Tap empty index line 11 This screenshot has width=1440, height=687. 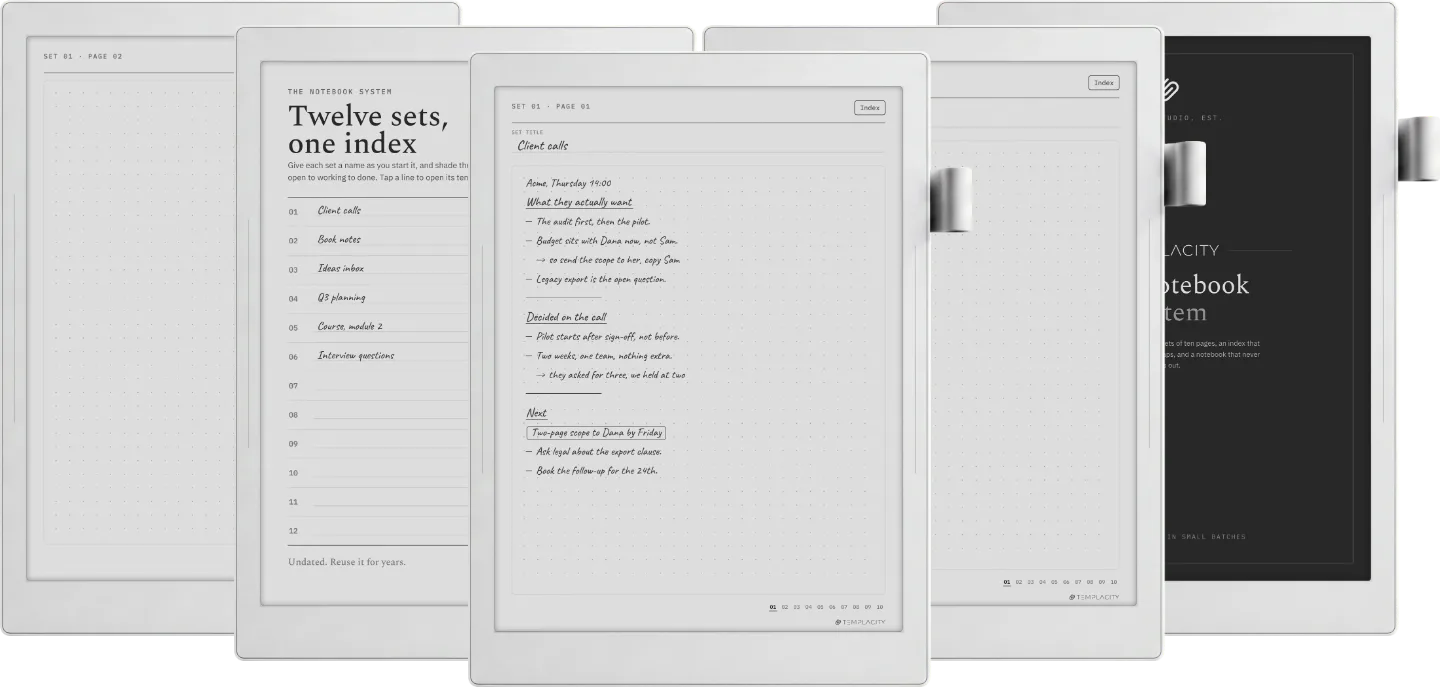click(378, 501)
